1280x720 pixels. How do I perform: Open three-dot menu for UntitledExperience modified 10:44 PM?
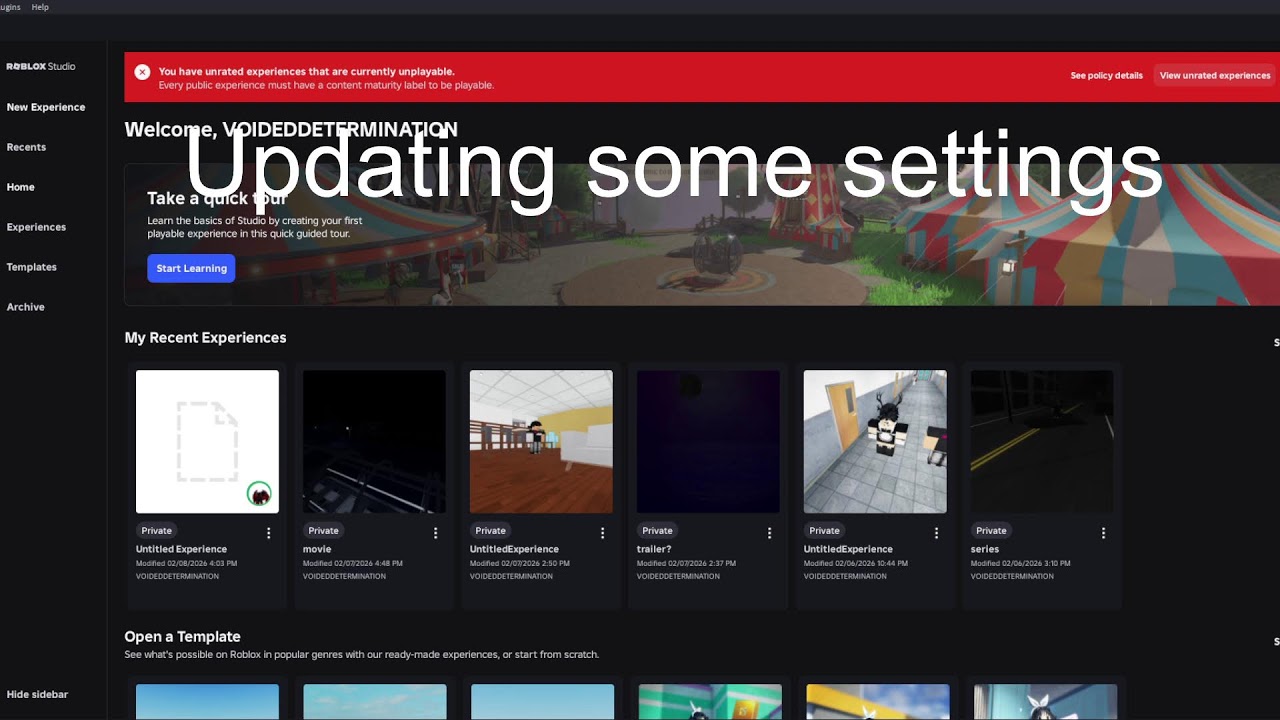[x=936, y=533]
